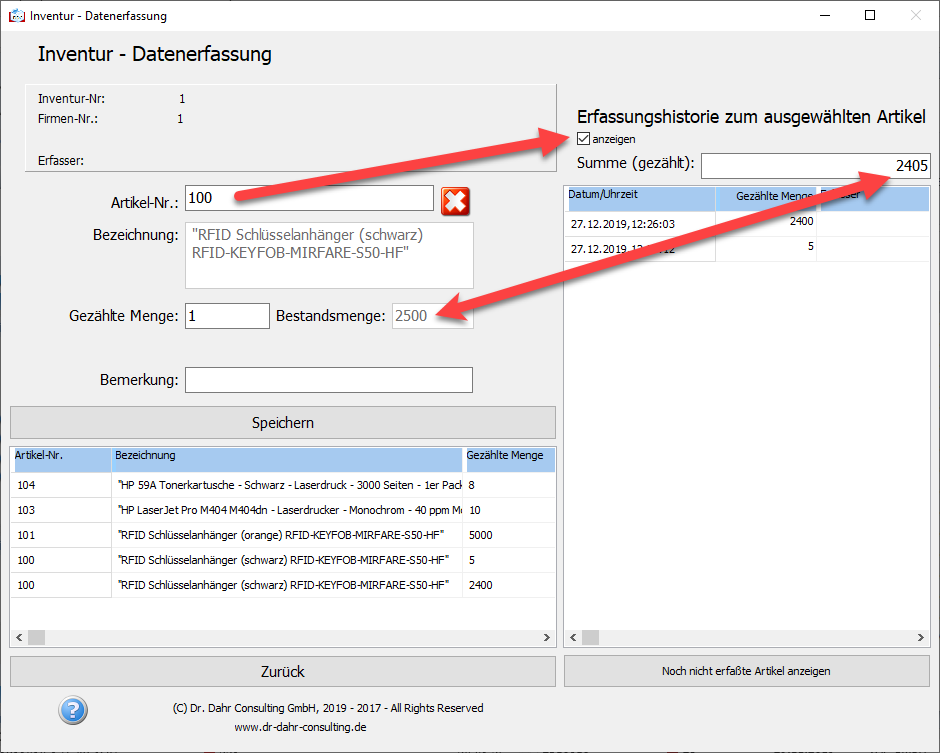The width and height of the screenshot is (940, 753).
Task: Open the blue help question mark icon
Action: [74, 709]
